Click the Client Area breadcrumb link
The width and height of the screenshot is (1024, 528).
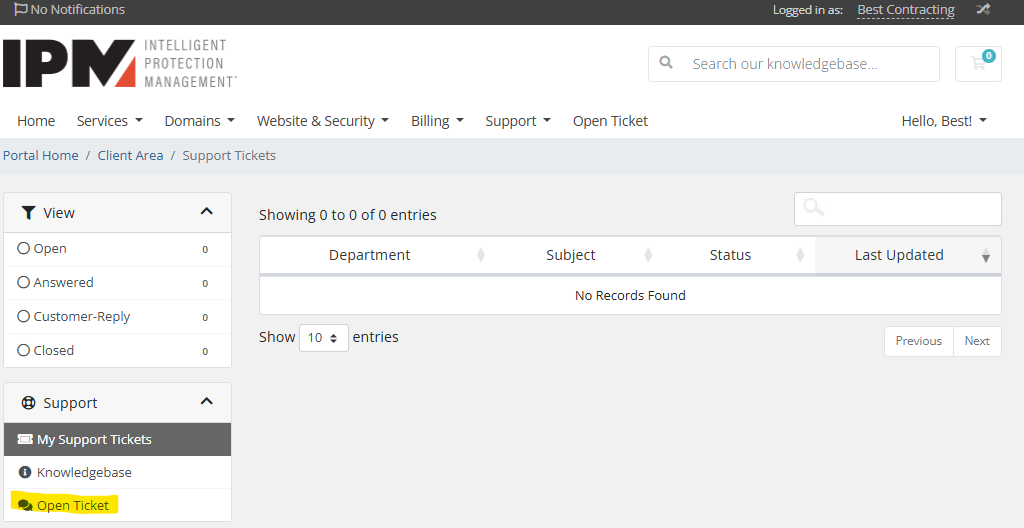pyautogui.click(x=130, y=156)
